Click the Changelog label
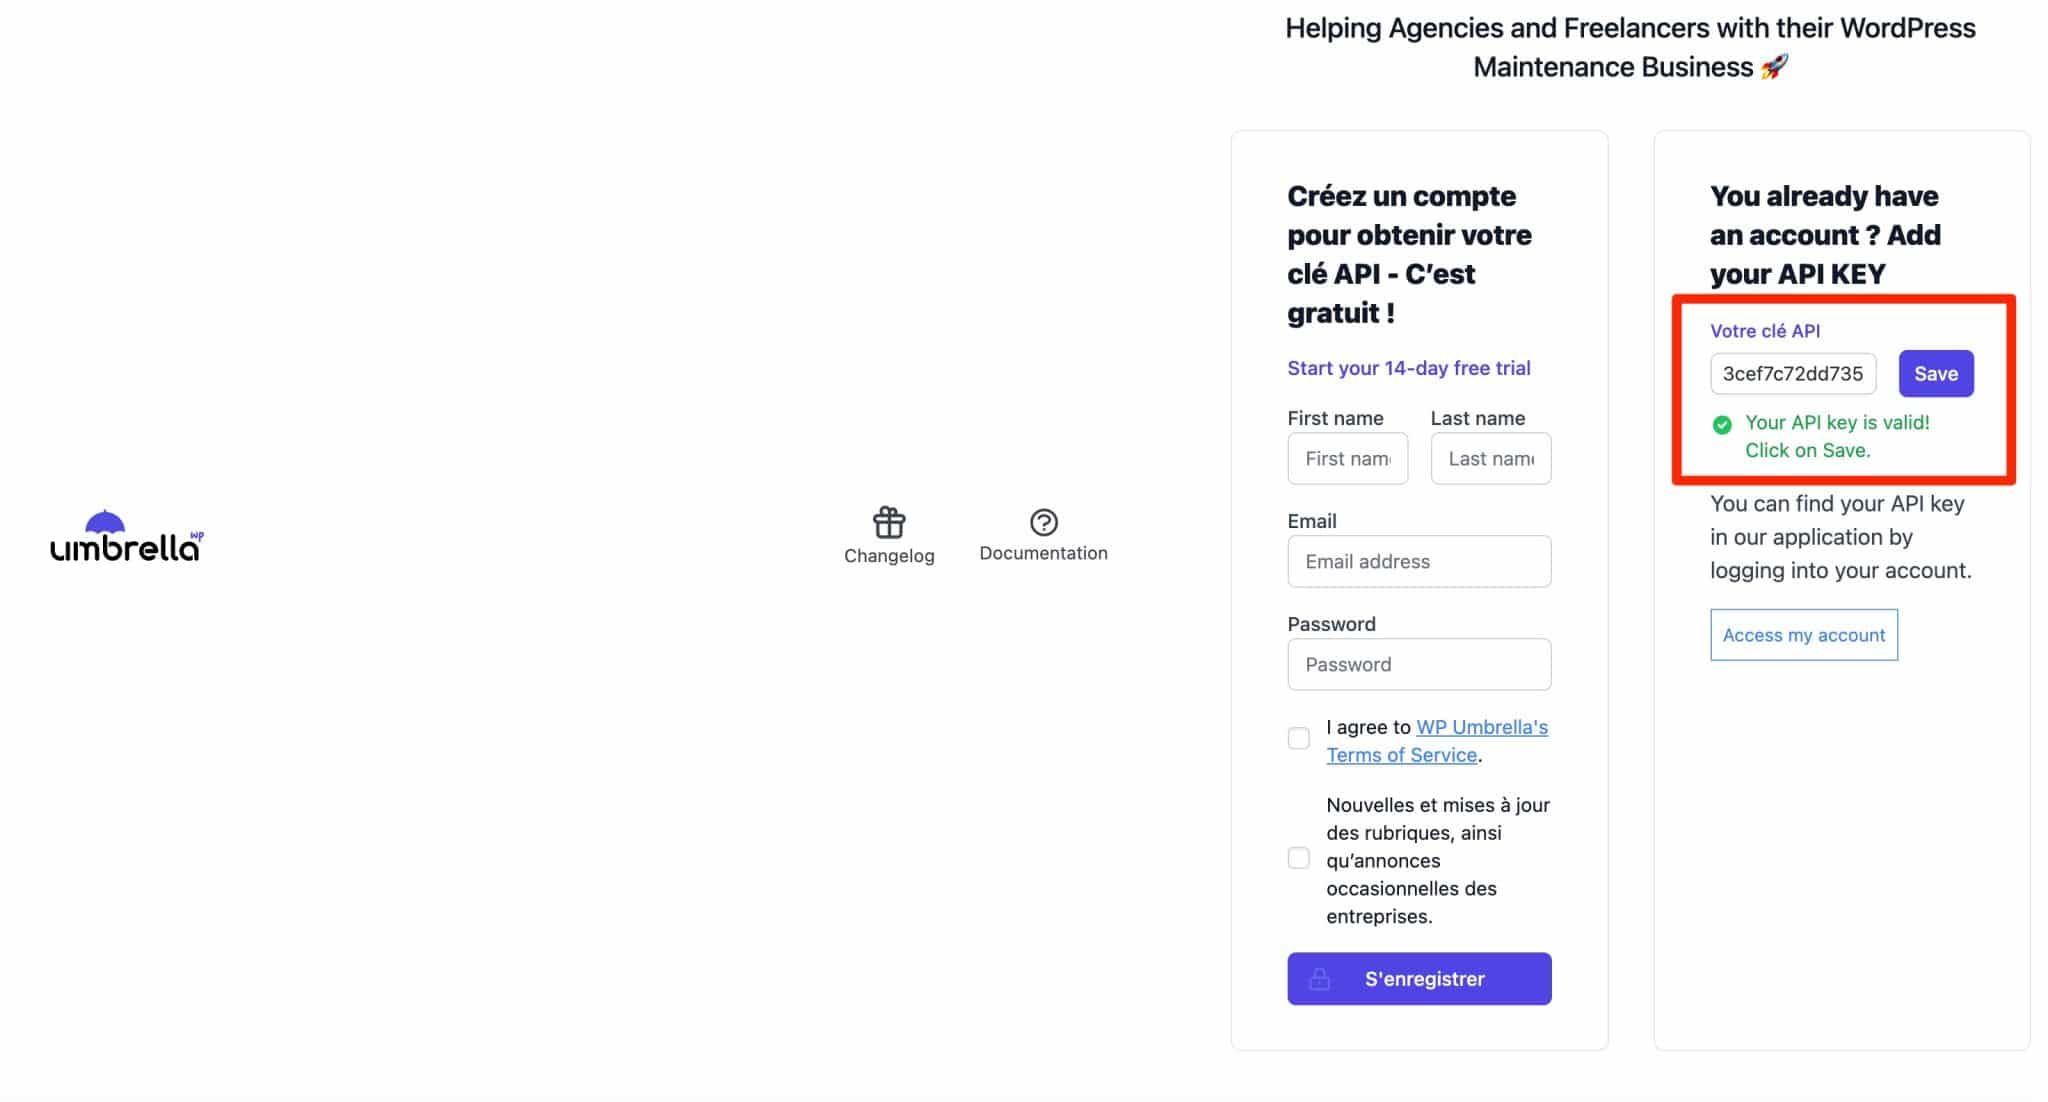The image size is (2048, 1102). coord(889,556)
